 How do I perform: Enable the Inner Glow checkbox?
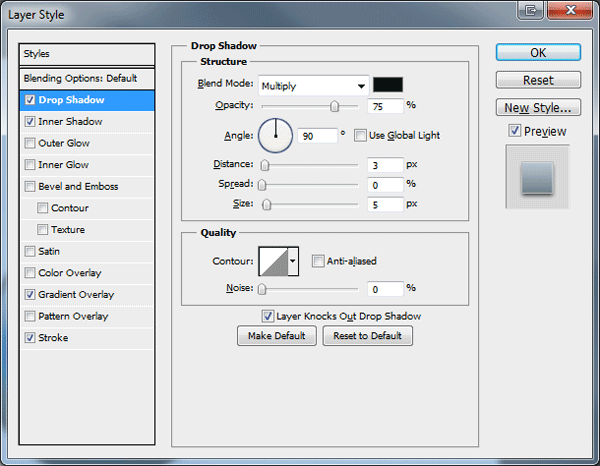coord(30,165)
